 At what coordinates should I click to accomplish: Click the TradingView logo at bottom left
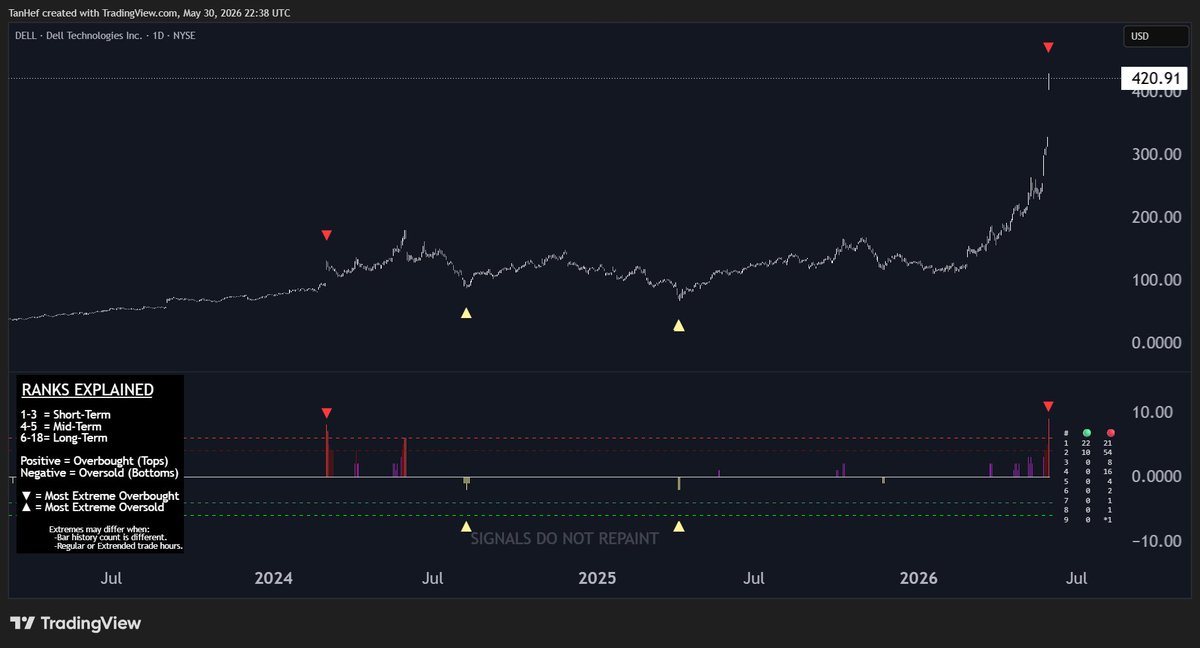pyautogui.click(x=75, y=623)
